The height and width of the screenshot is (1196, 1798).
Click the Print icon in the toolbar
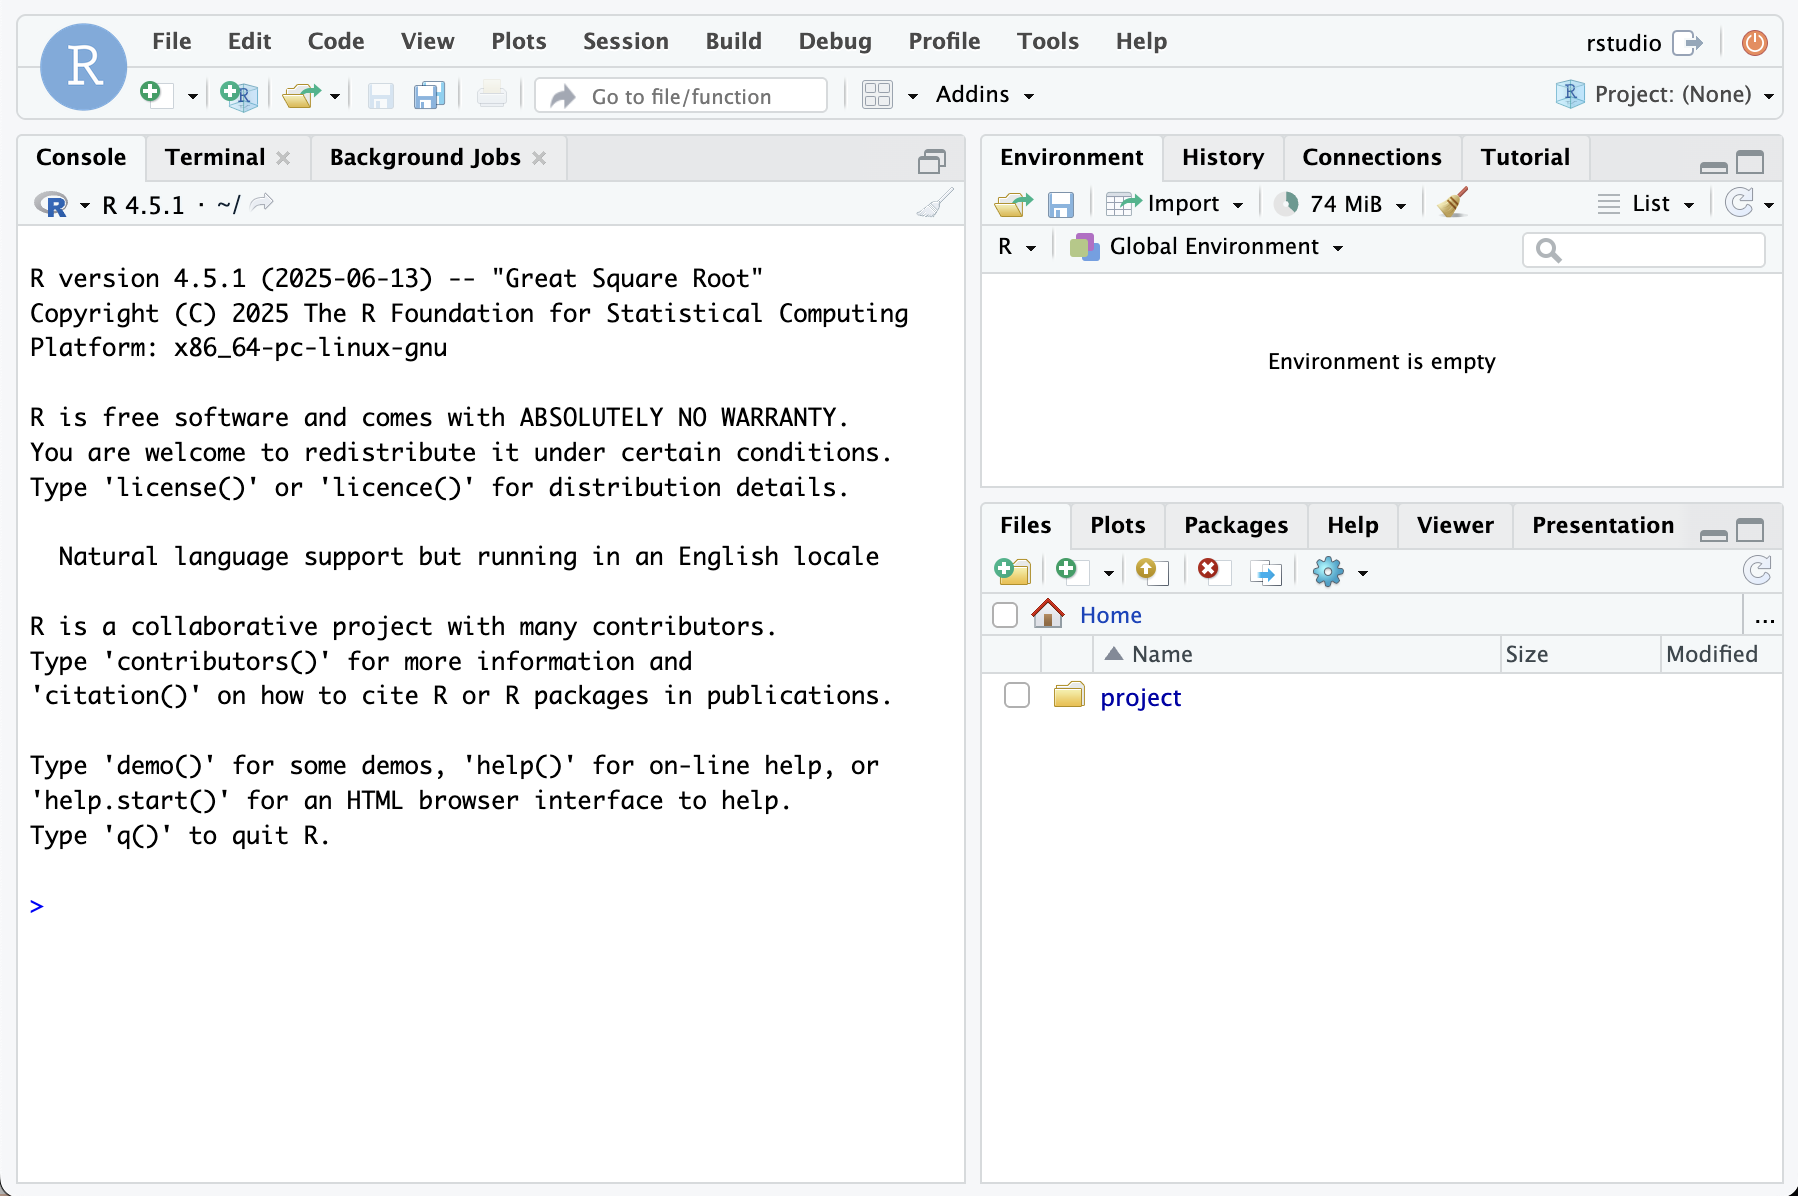491,95
